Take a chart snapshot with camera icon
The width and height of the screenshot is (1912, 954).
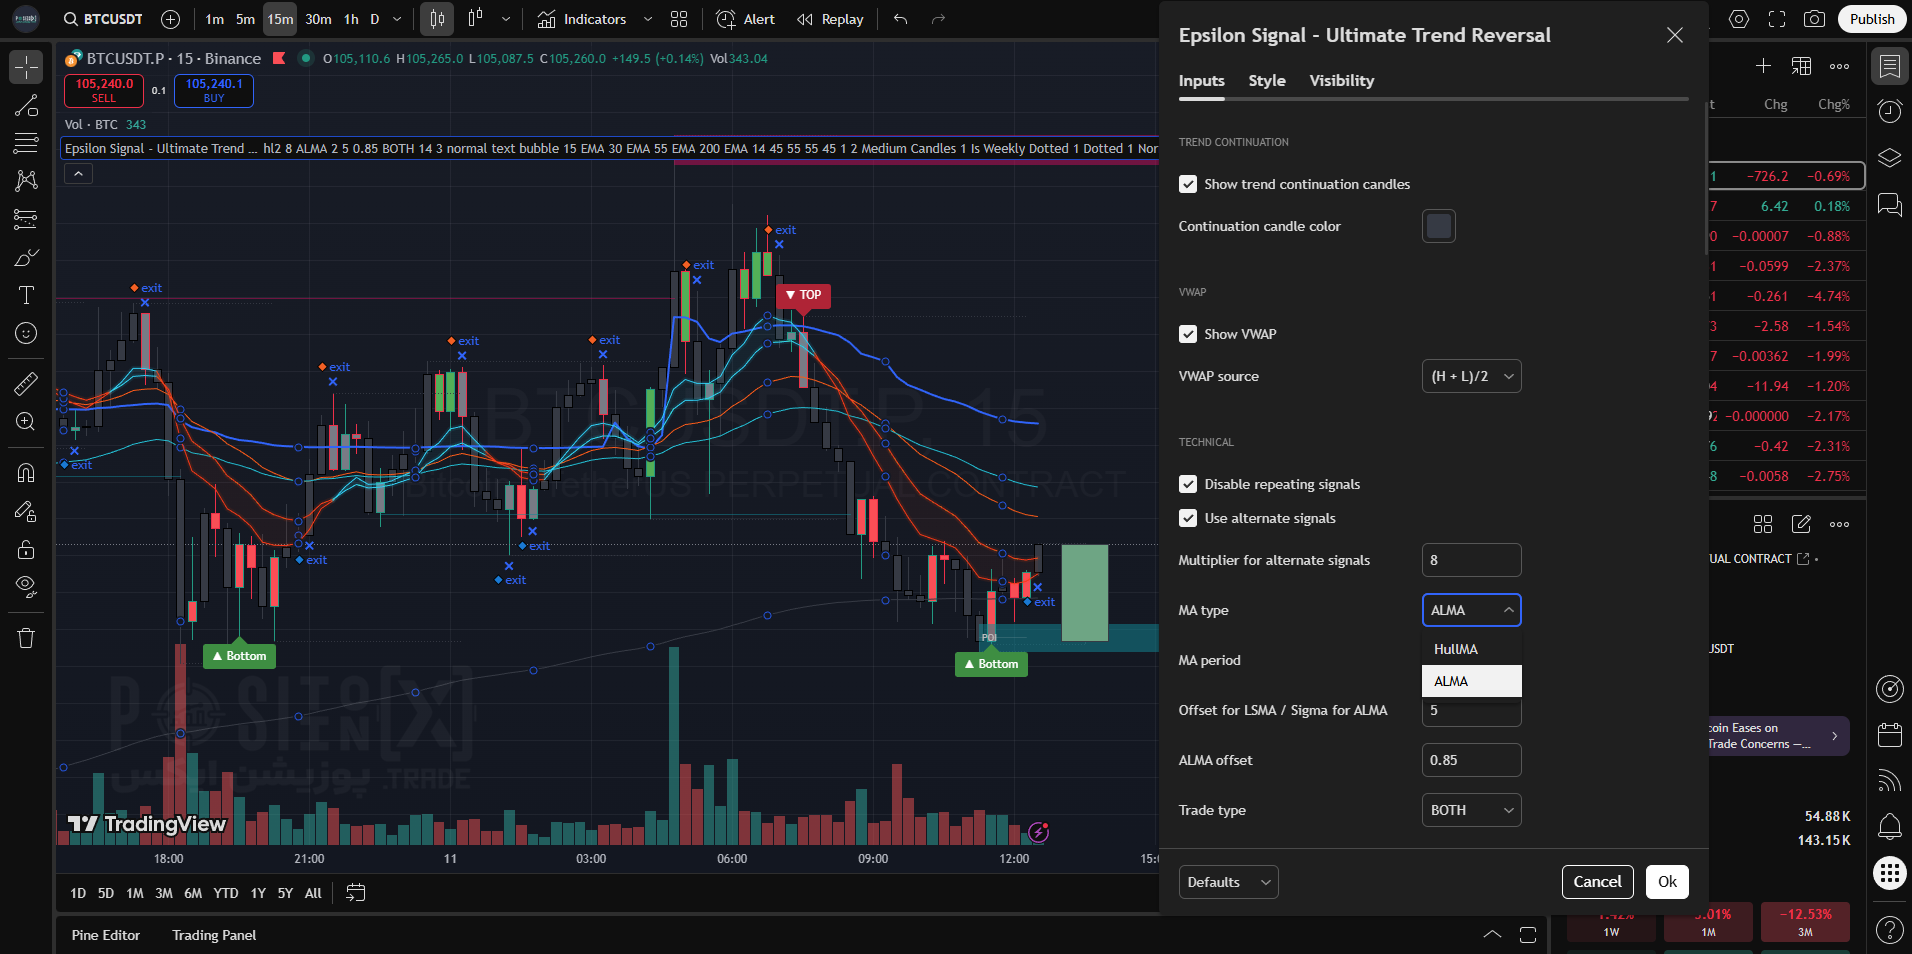coord(1814,19)
